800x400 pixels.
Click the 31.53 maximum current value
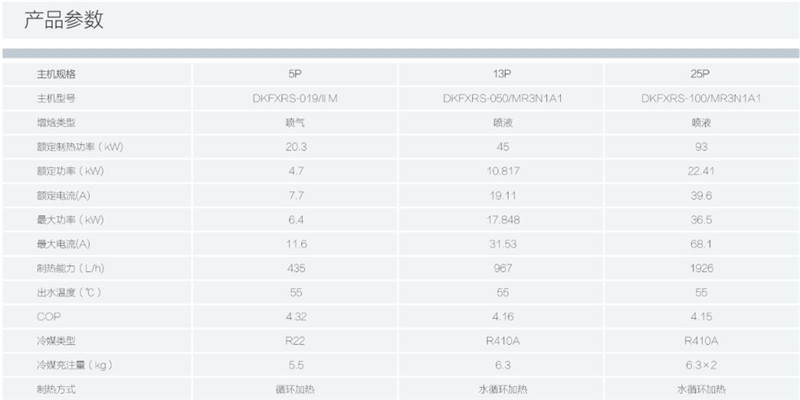coord(501,243)
